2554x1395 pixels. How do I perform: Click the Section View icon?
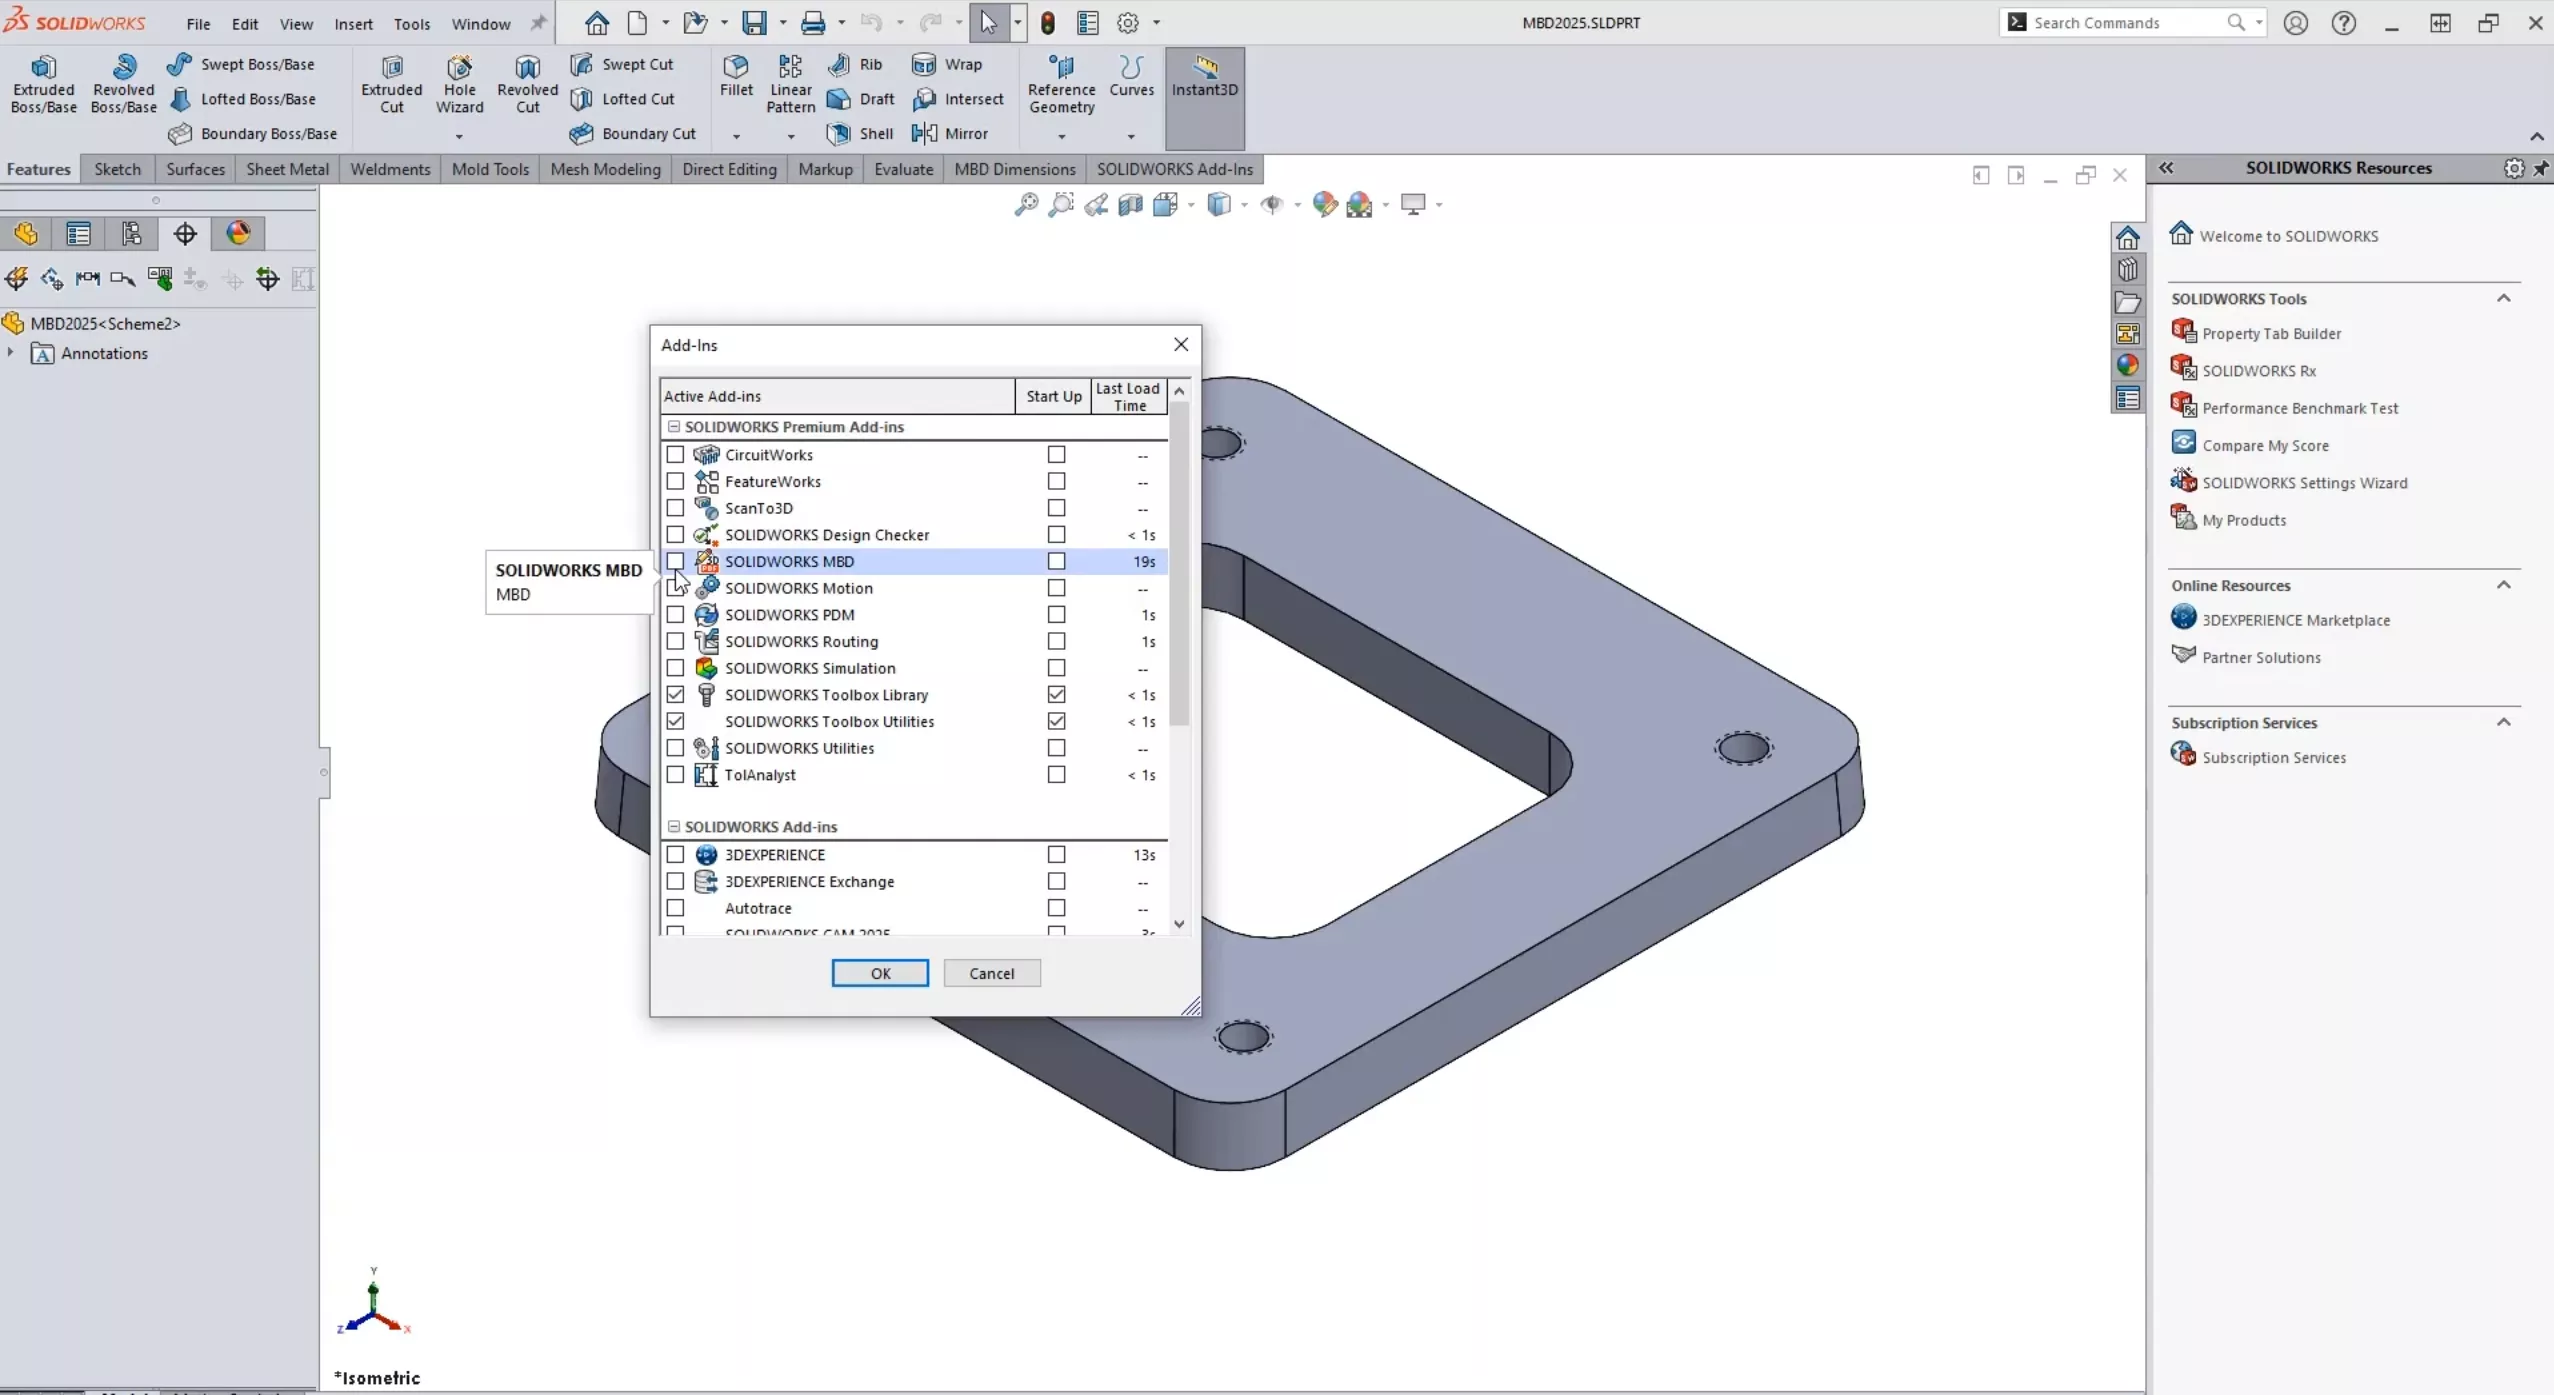[x=1130, y=205]
